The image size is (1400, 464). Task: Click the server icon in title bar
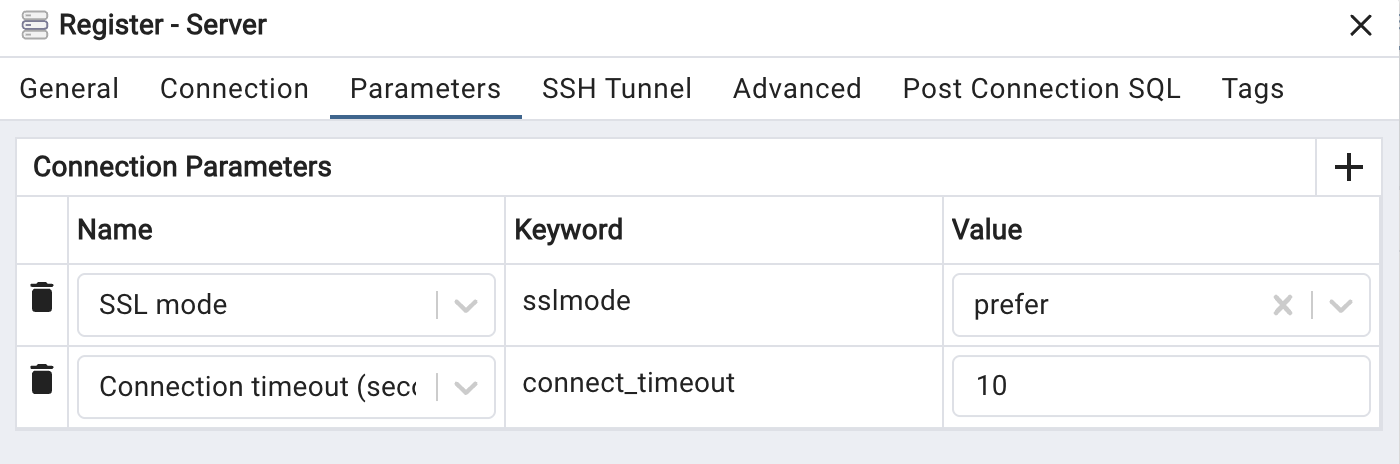(x=34, y=25)
